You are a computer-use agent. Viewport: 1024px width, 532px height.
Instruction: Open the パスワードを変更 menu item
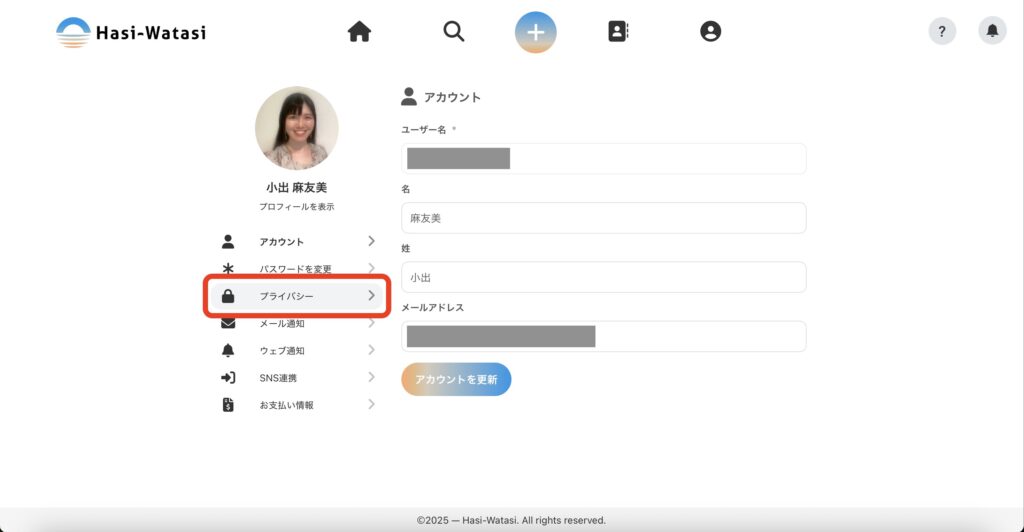click(295, 269)
